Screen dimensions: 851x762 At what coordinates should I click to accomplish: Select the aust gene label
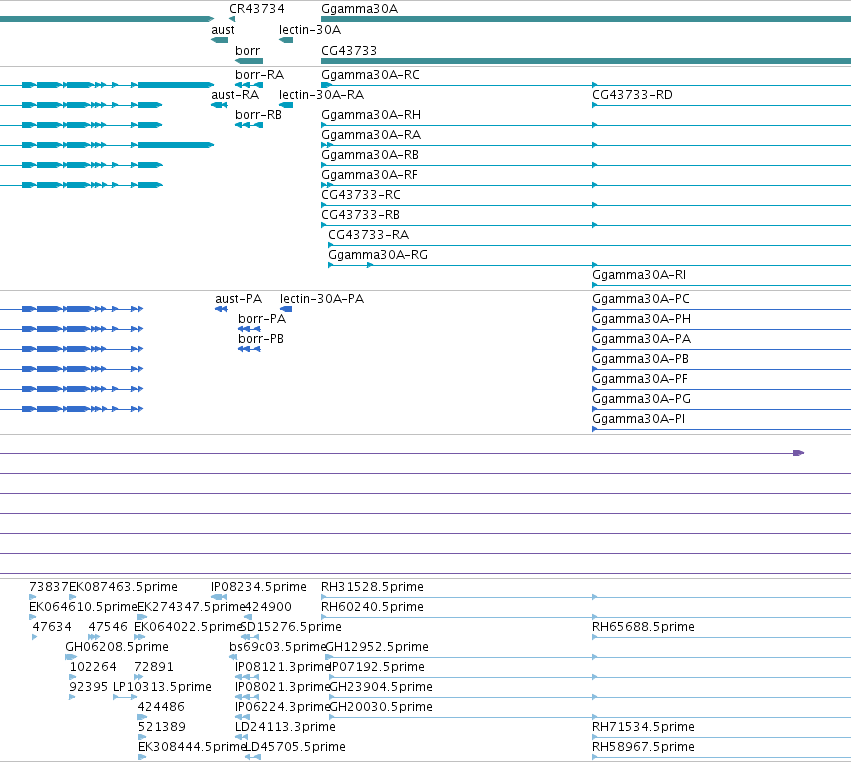pyautogui.click(x=223, y=30)
